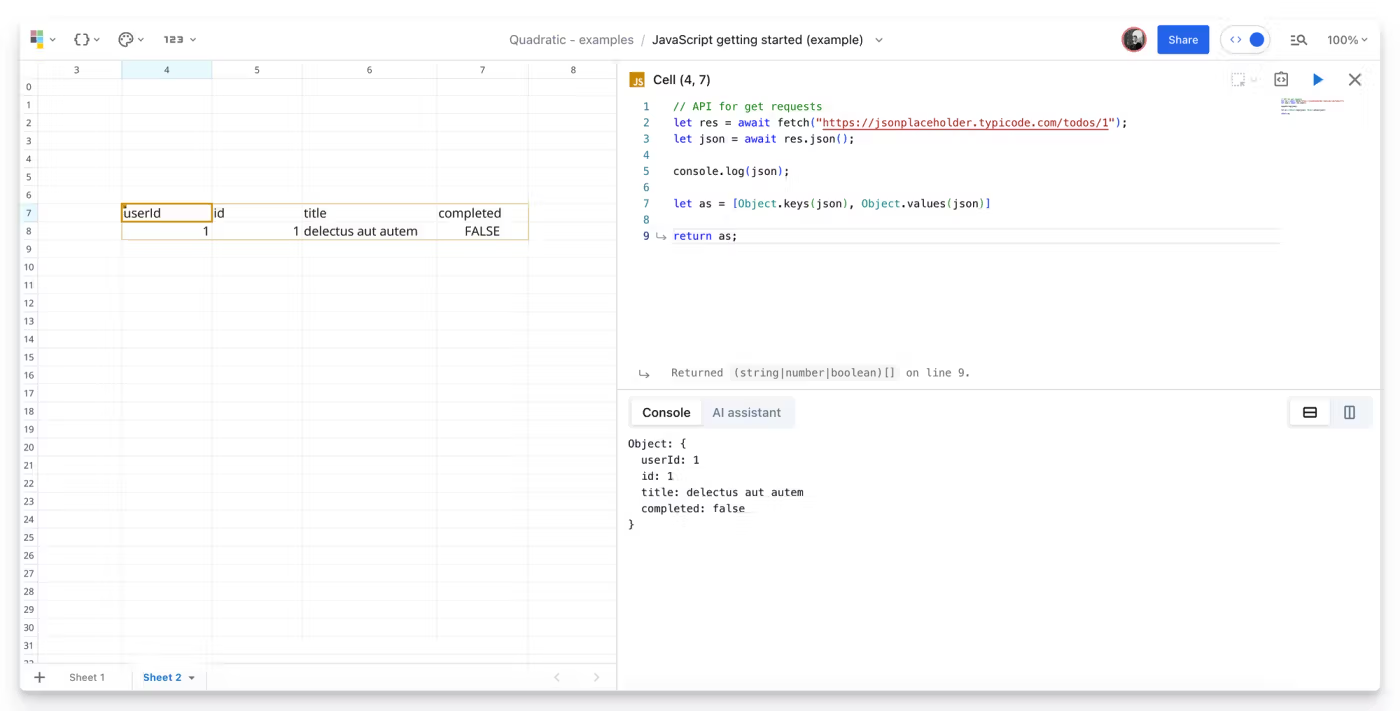This screenshot has height=711, width=1400.
Task: Toggle the code editor visibility switch
Action: point(1246,40)
